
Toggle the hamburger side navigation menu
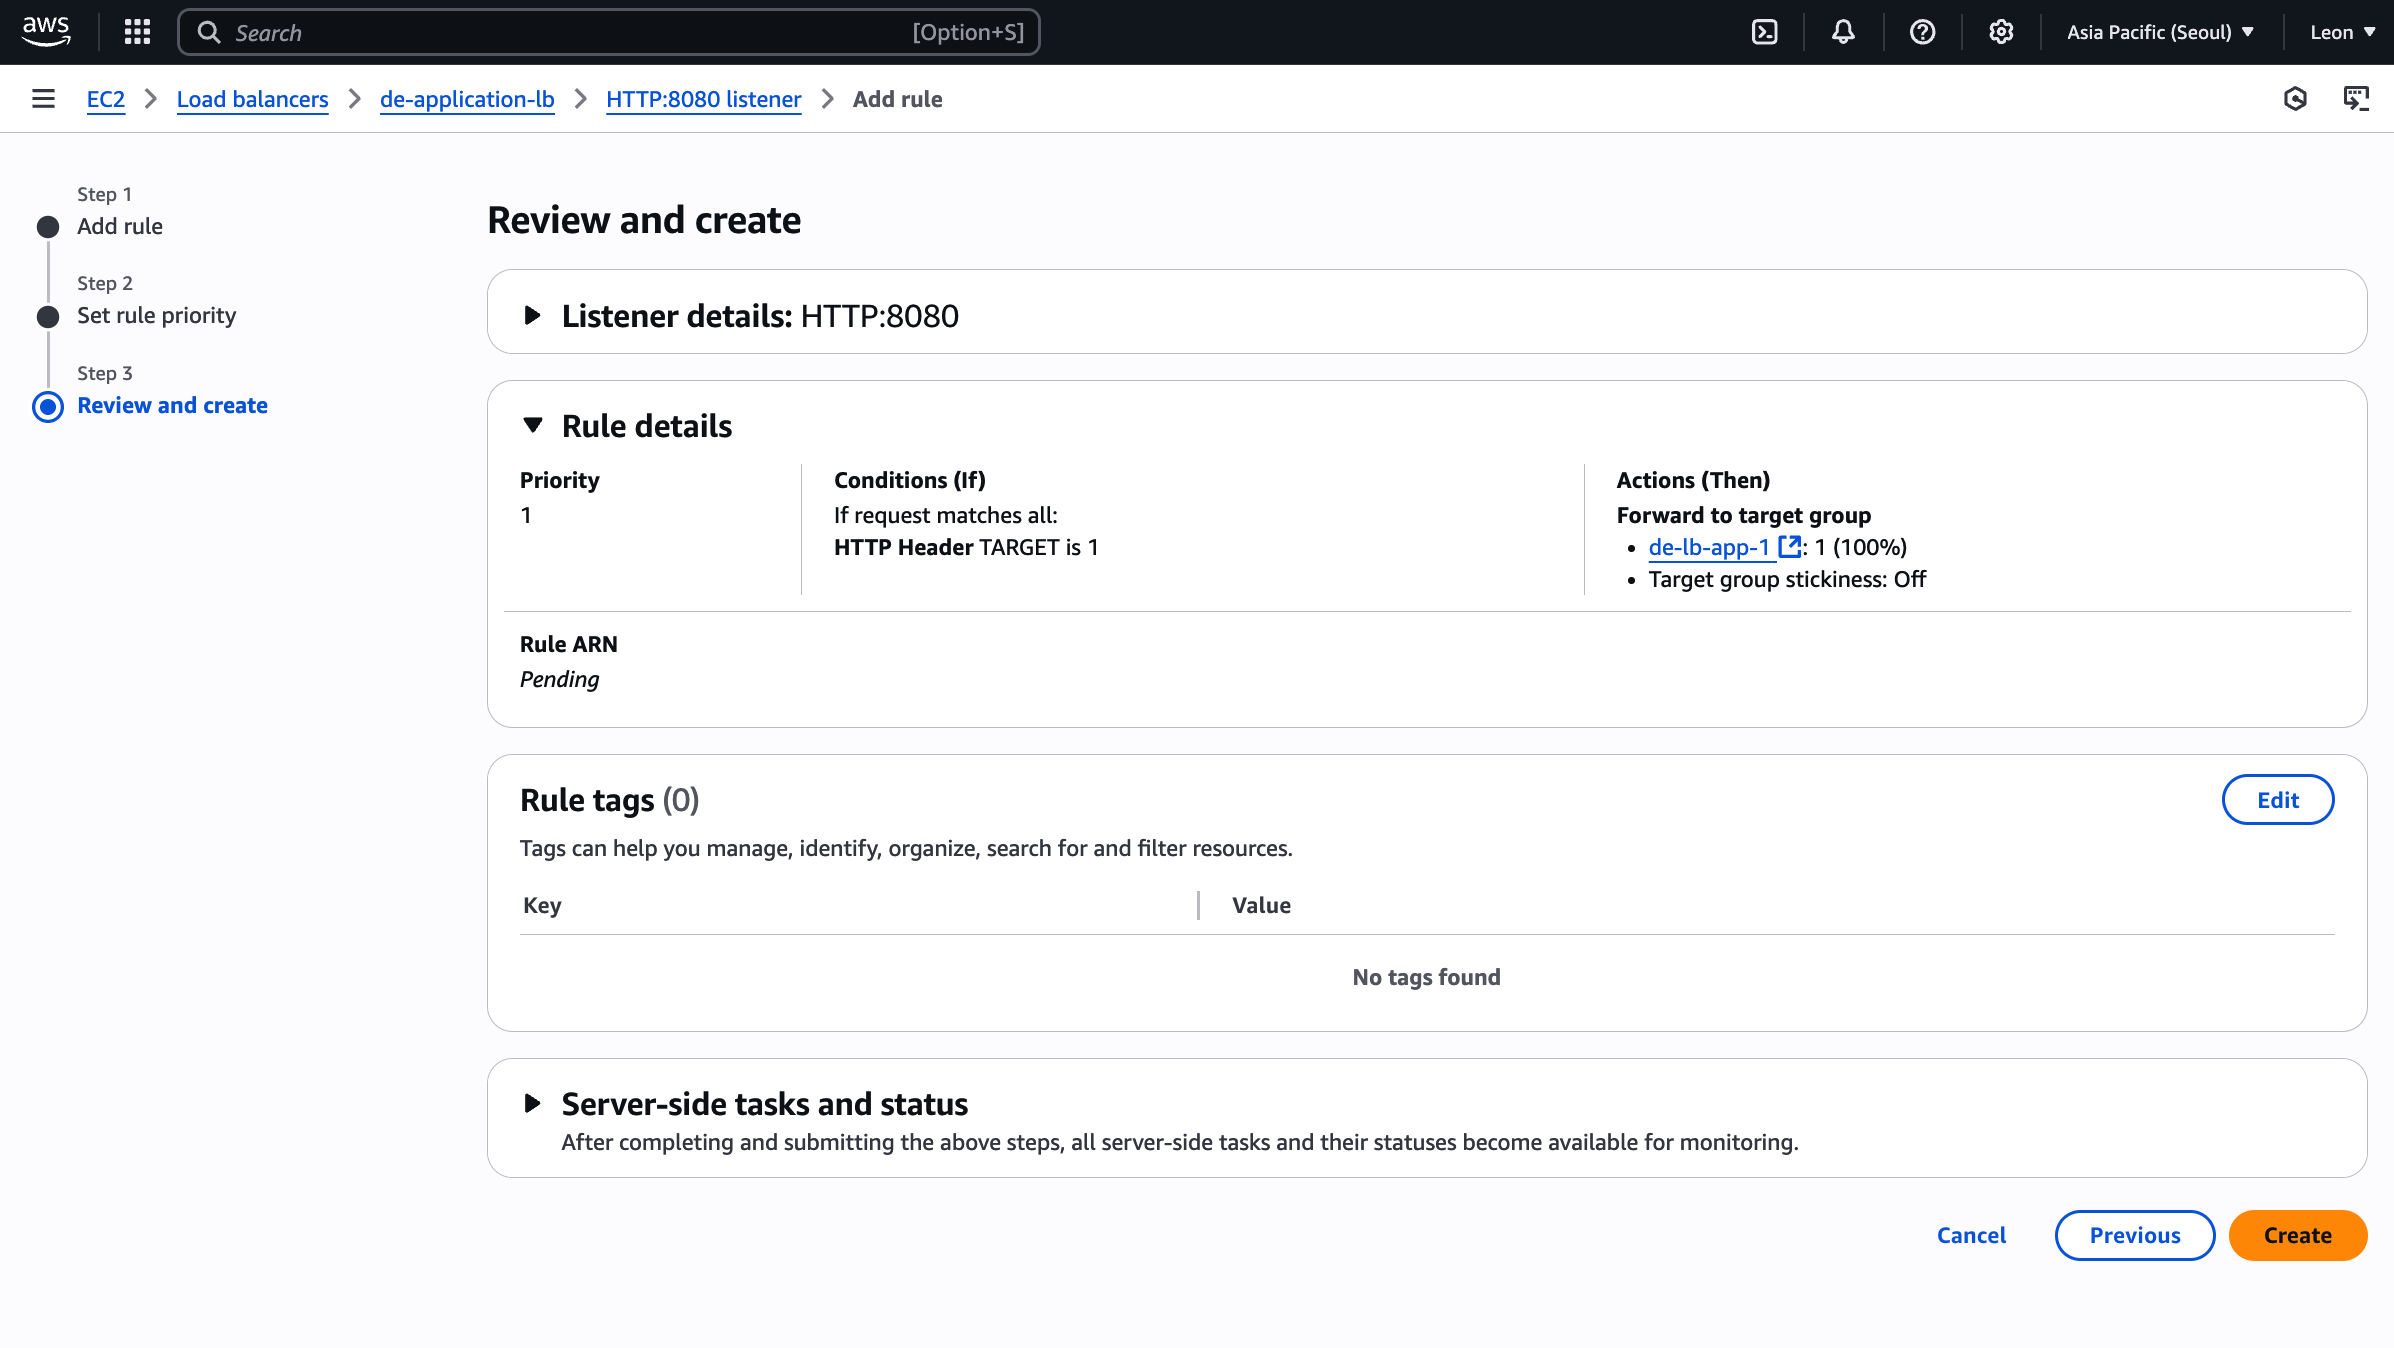tap(43, 99)
